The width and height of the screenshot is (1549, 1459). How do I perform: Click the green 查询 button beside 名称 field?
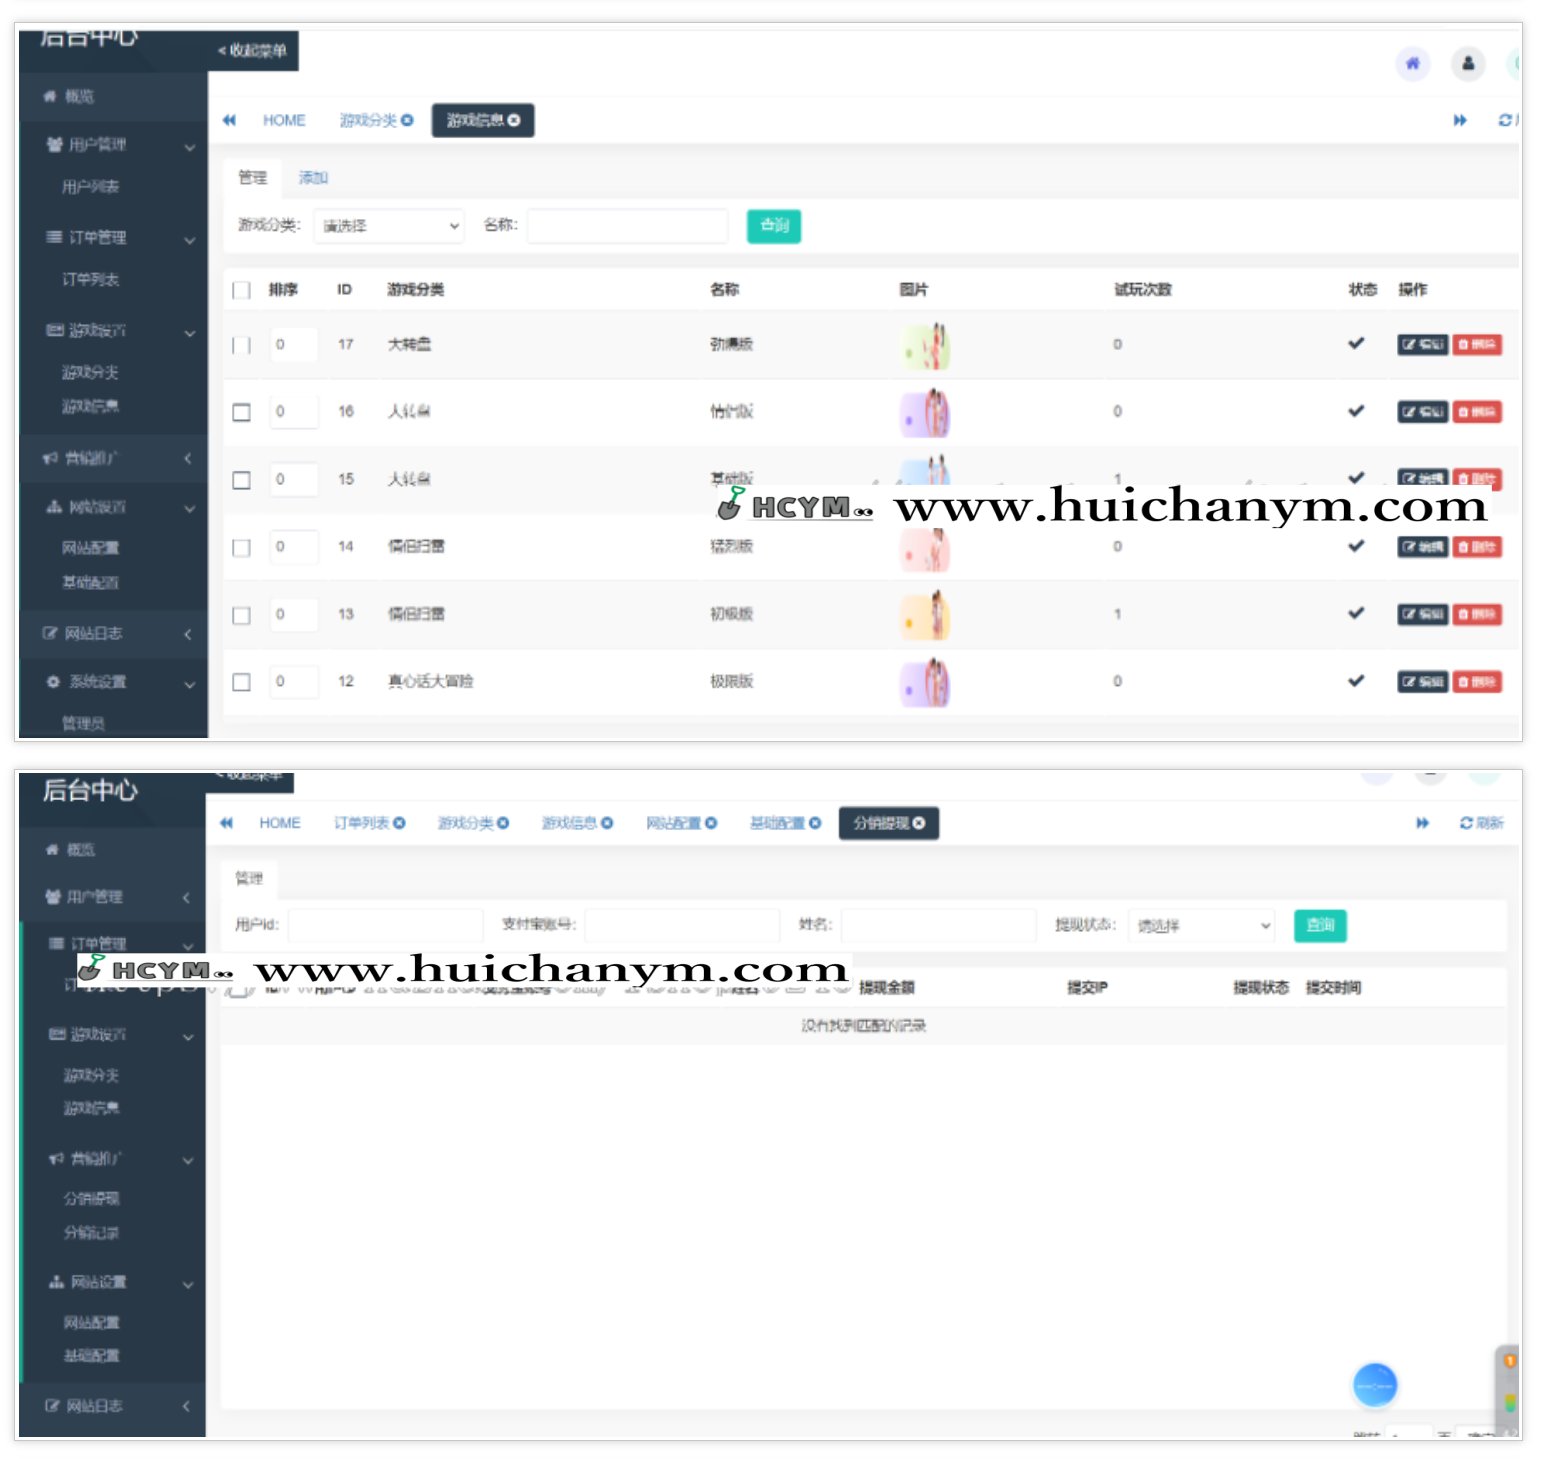tap(773, 226)
